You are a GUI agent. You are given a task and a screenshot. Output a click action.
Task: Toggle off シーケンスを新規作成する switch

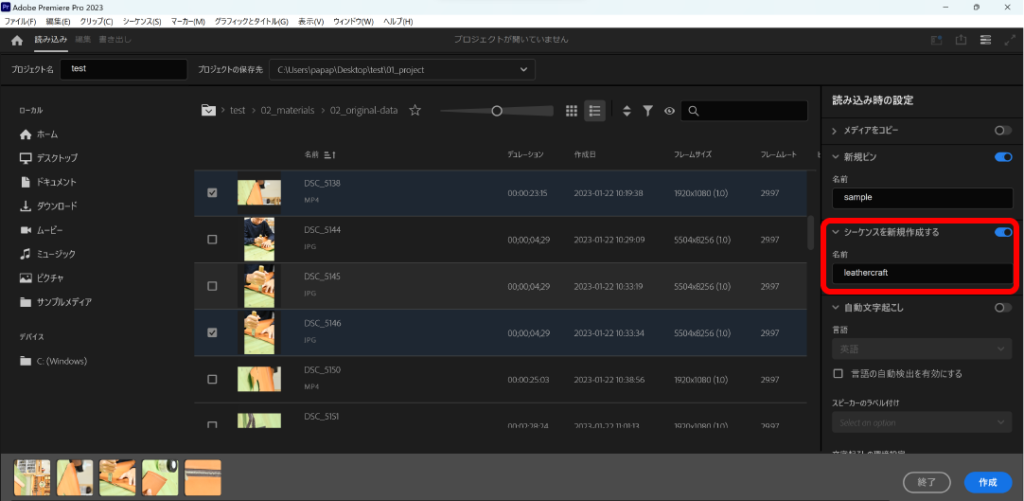pyautogui.click(x=1003, y=232)
